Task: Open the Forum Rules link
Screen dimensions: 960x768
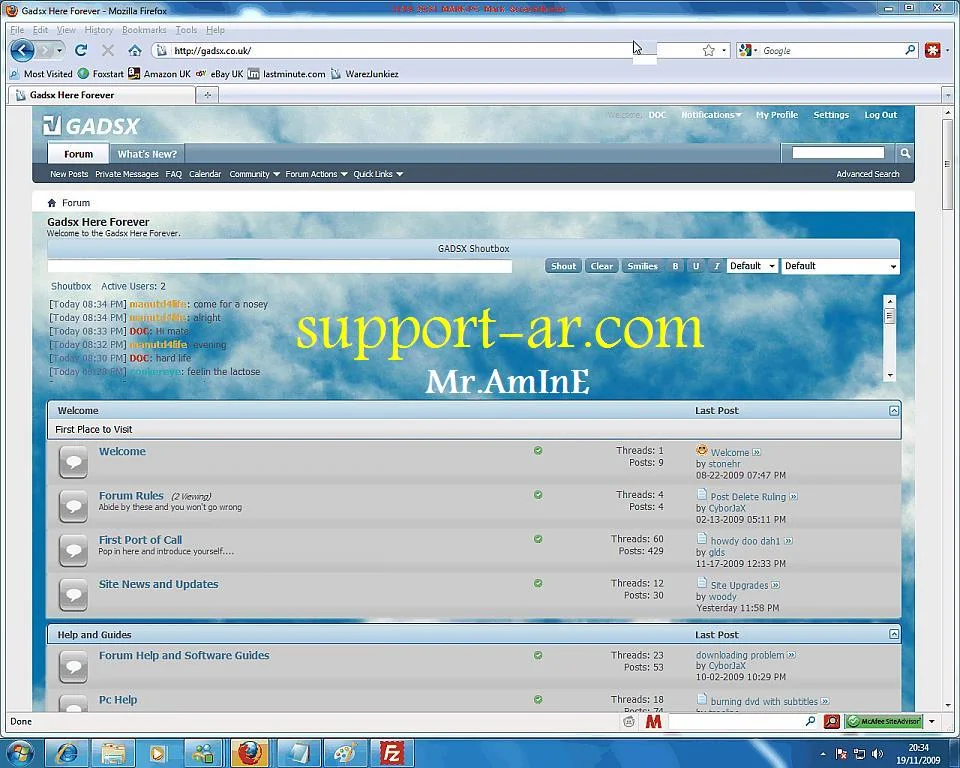Action: point(131,495)
